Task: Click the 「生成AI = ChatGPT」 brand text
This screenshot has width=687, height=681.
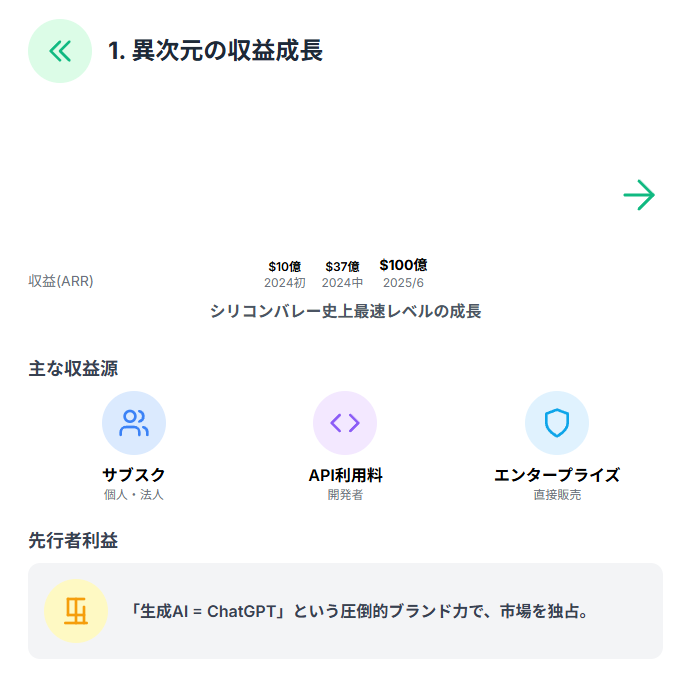Action: pyautogui.click(x=208, y=611)
